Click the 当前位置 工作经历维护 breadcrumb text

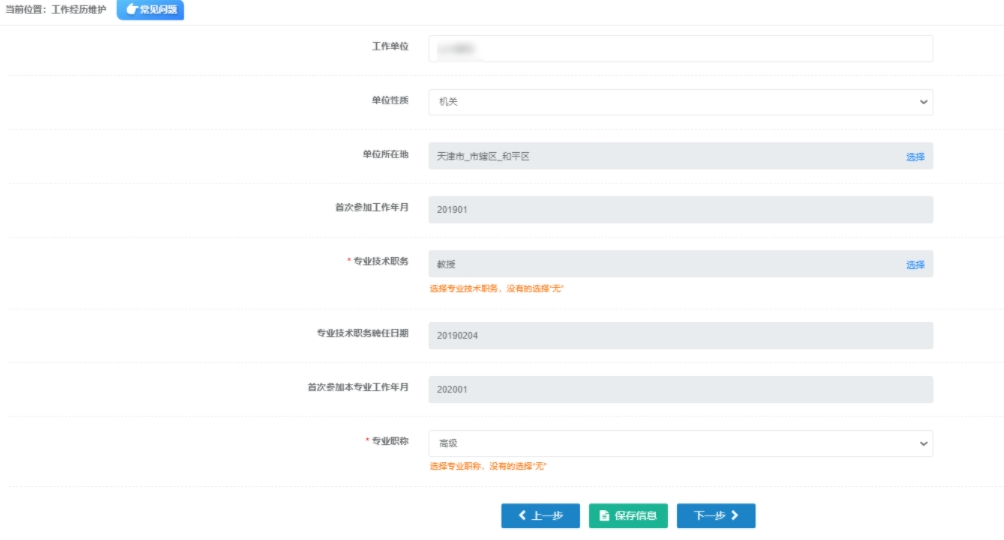coord(56,9)
